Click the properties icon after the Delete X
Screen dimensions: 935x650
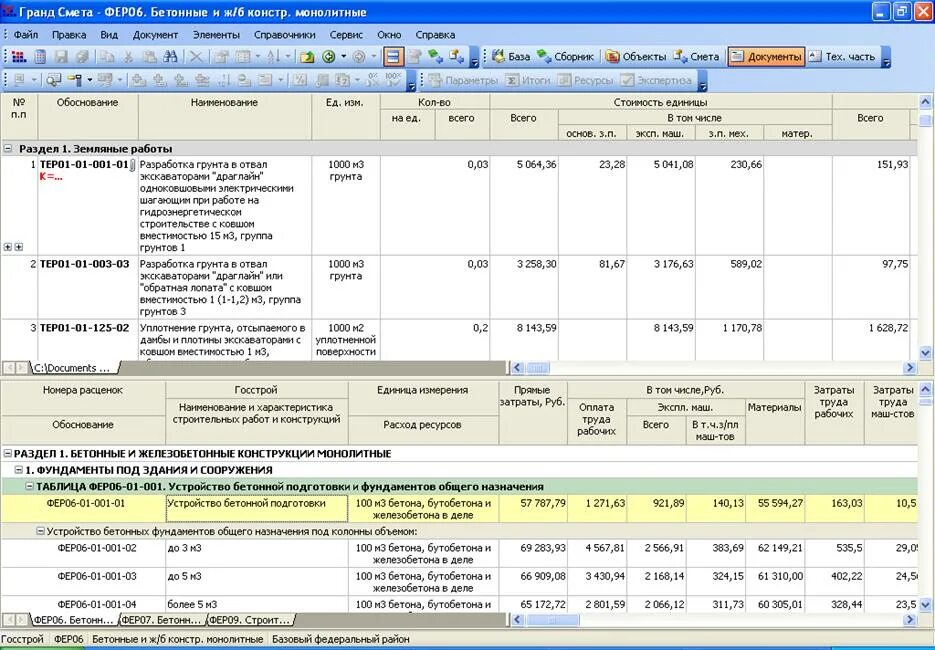(x=221, y=57)
